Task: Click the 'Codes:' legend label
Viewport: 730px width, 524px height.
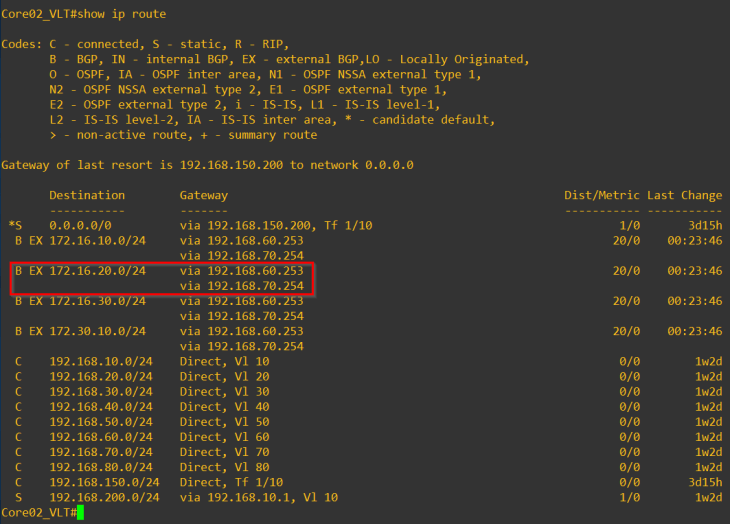Action: coord(21,45)
